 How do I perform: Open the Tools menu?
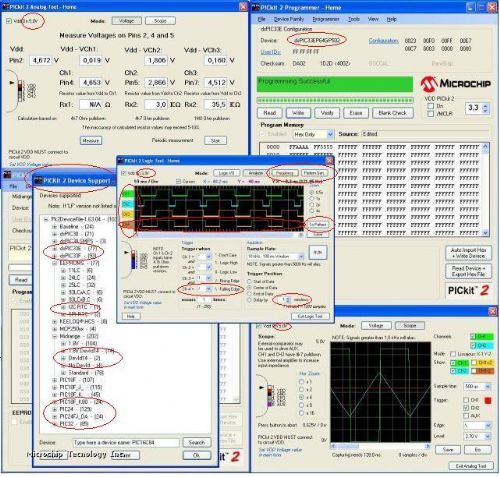point(354,19)
